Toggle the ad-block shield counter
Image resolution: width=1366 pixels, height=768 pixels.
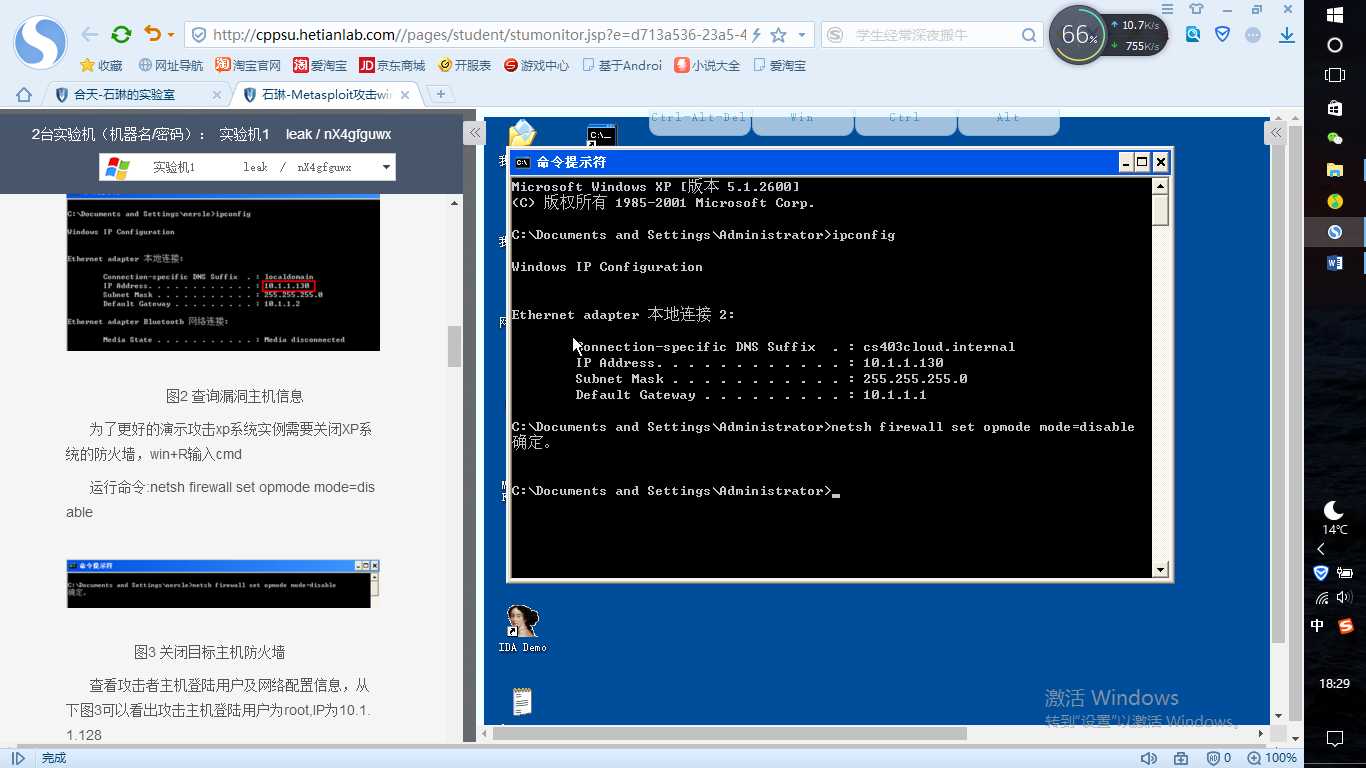(1218, 758)
